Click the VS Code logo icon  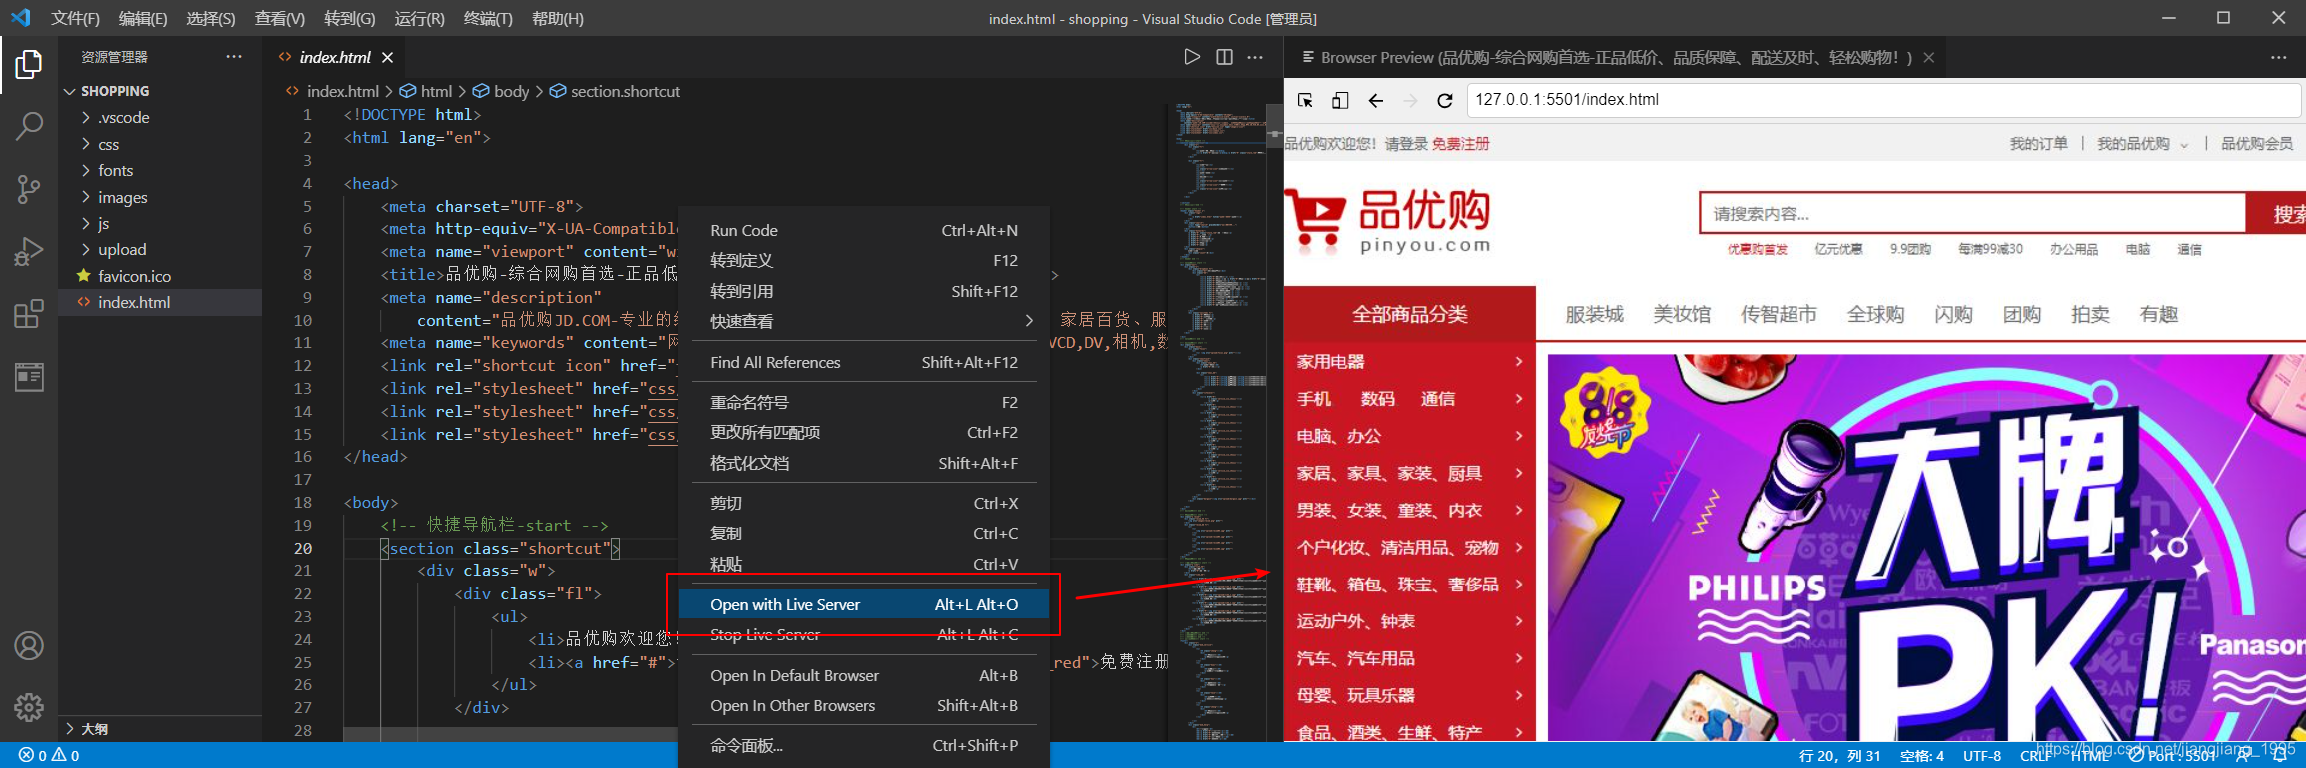(21, 18)
